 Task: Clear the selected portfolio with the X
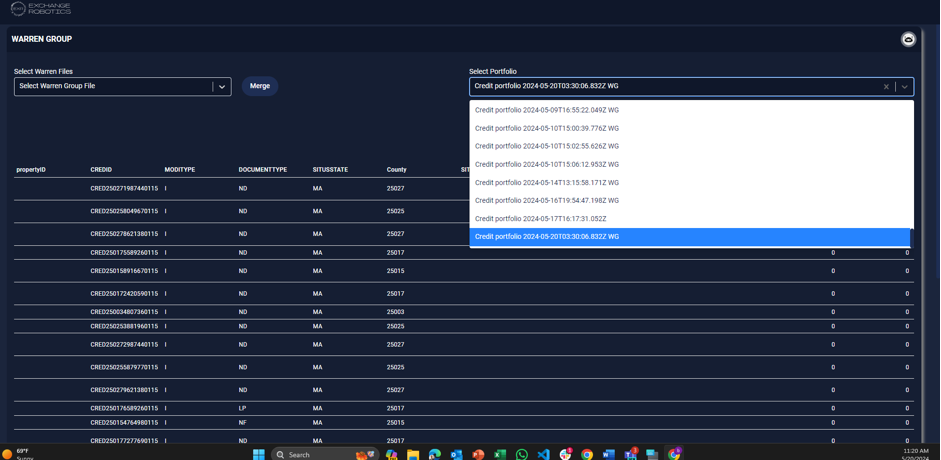(886, 87)
